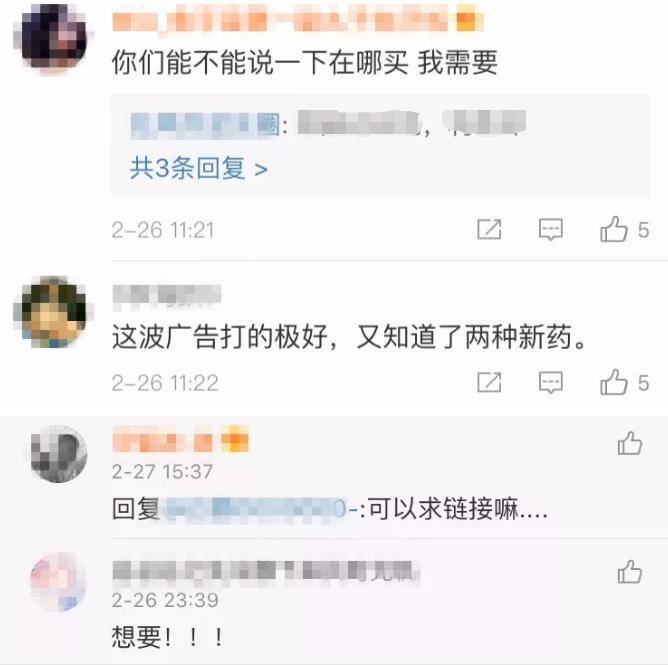668x665 pixels.
Task: Open the orange username above 2-27 15:37
Action: click(x=180, y=439)
